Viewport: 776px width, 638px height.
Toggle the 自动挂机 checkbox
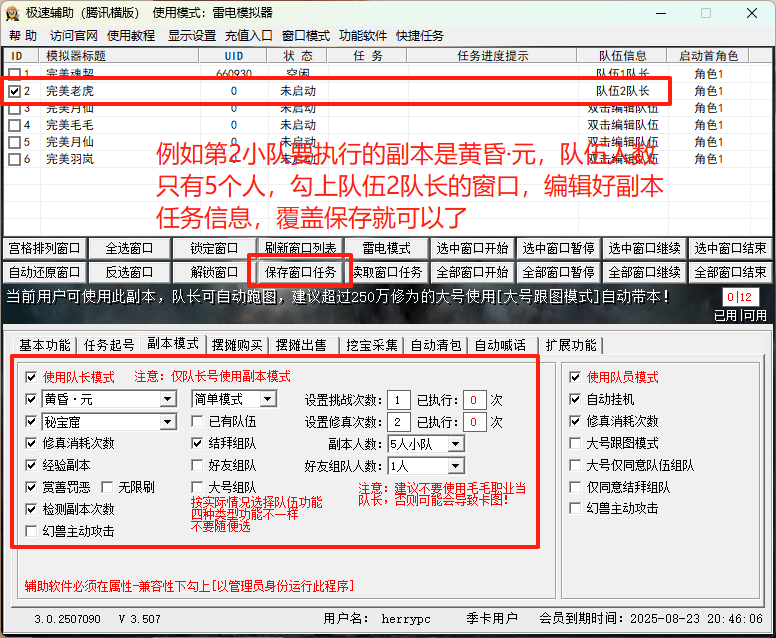(x=575, y=399)
